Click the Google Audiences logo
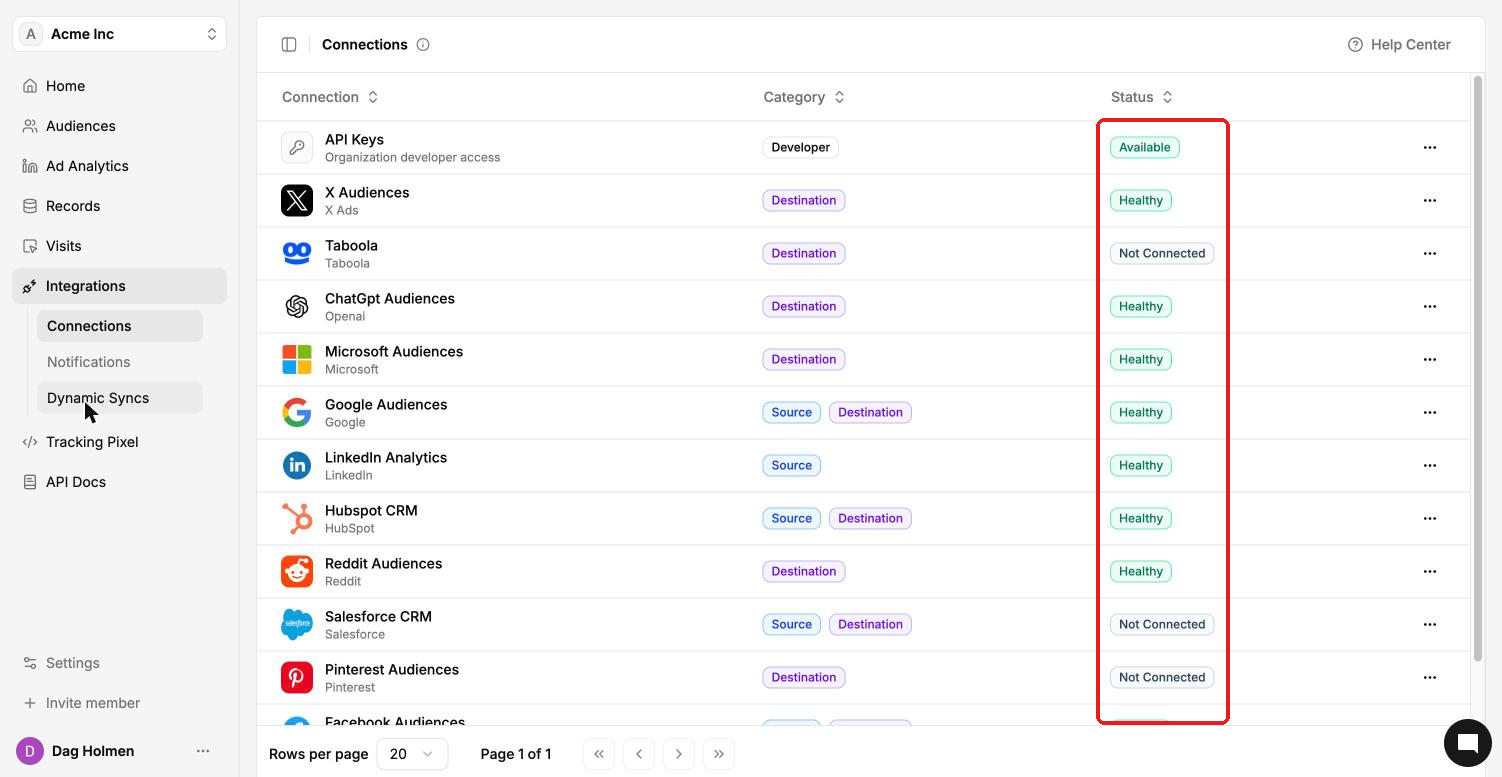The width and height of the screenshot is (1502, 777). [297, 413]
